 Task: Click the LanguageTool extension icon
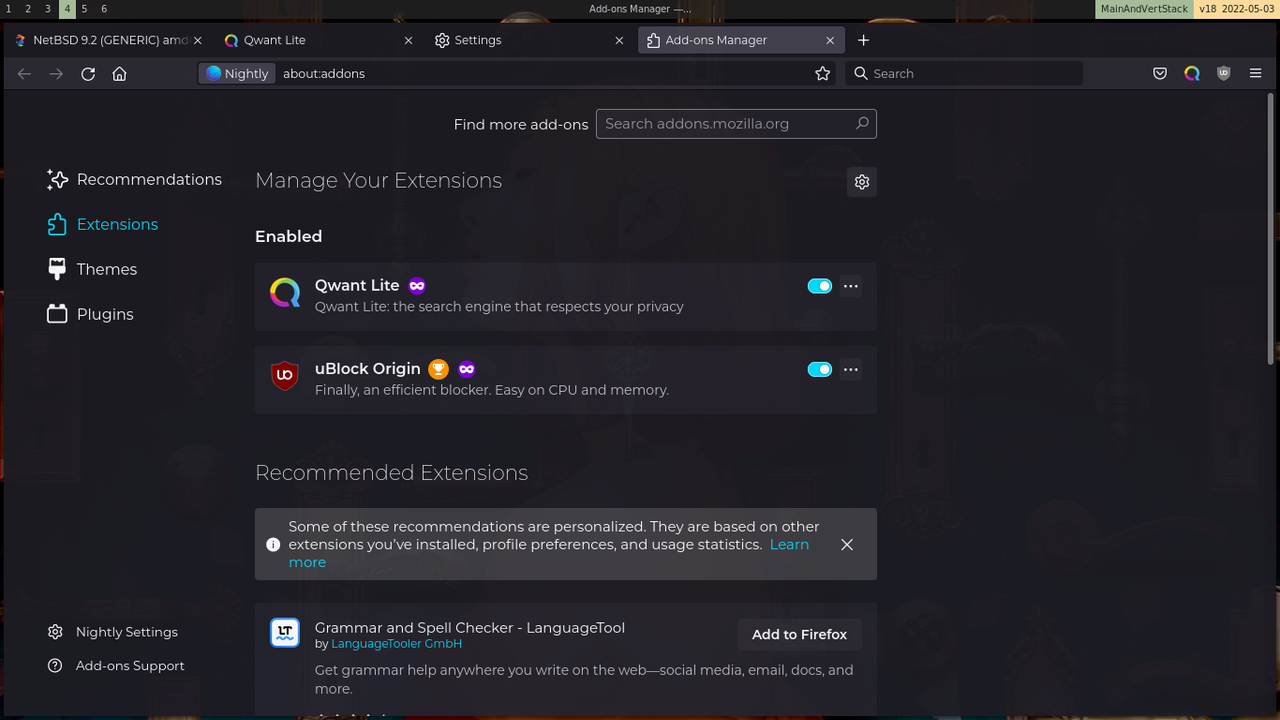[x=285, y=633]
